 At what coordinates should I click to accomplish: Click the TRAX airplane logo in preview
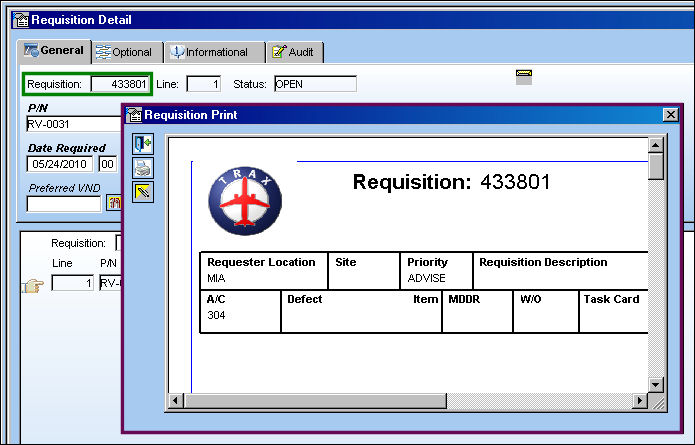(x=245, y=201)
